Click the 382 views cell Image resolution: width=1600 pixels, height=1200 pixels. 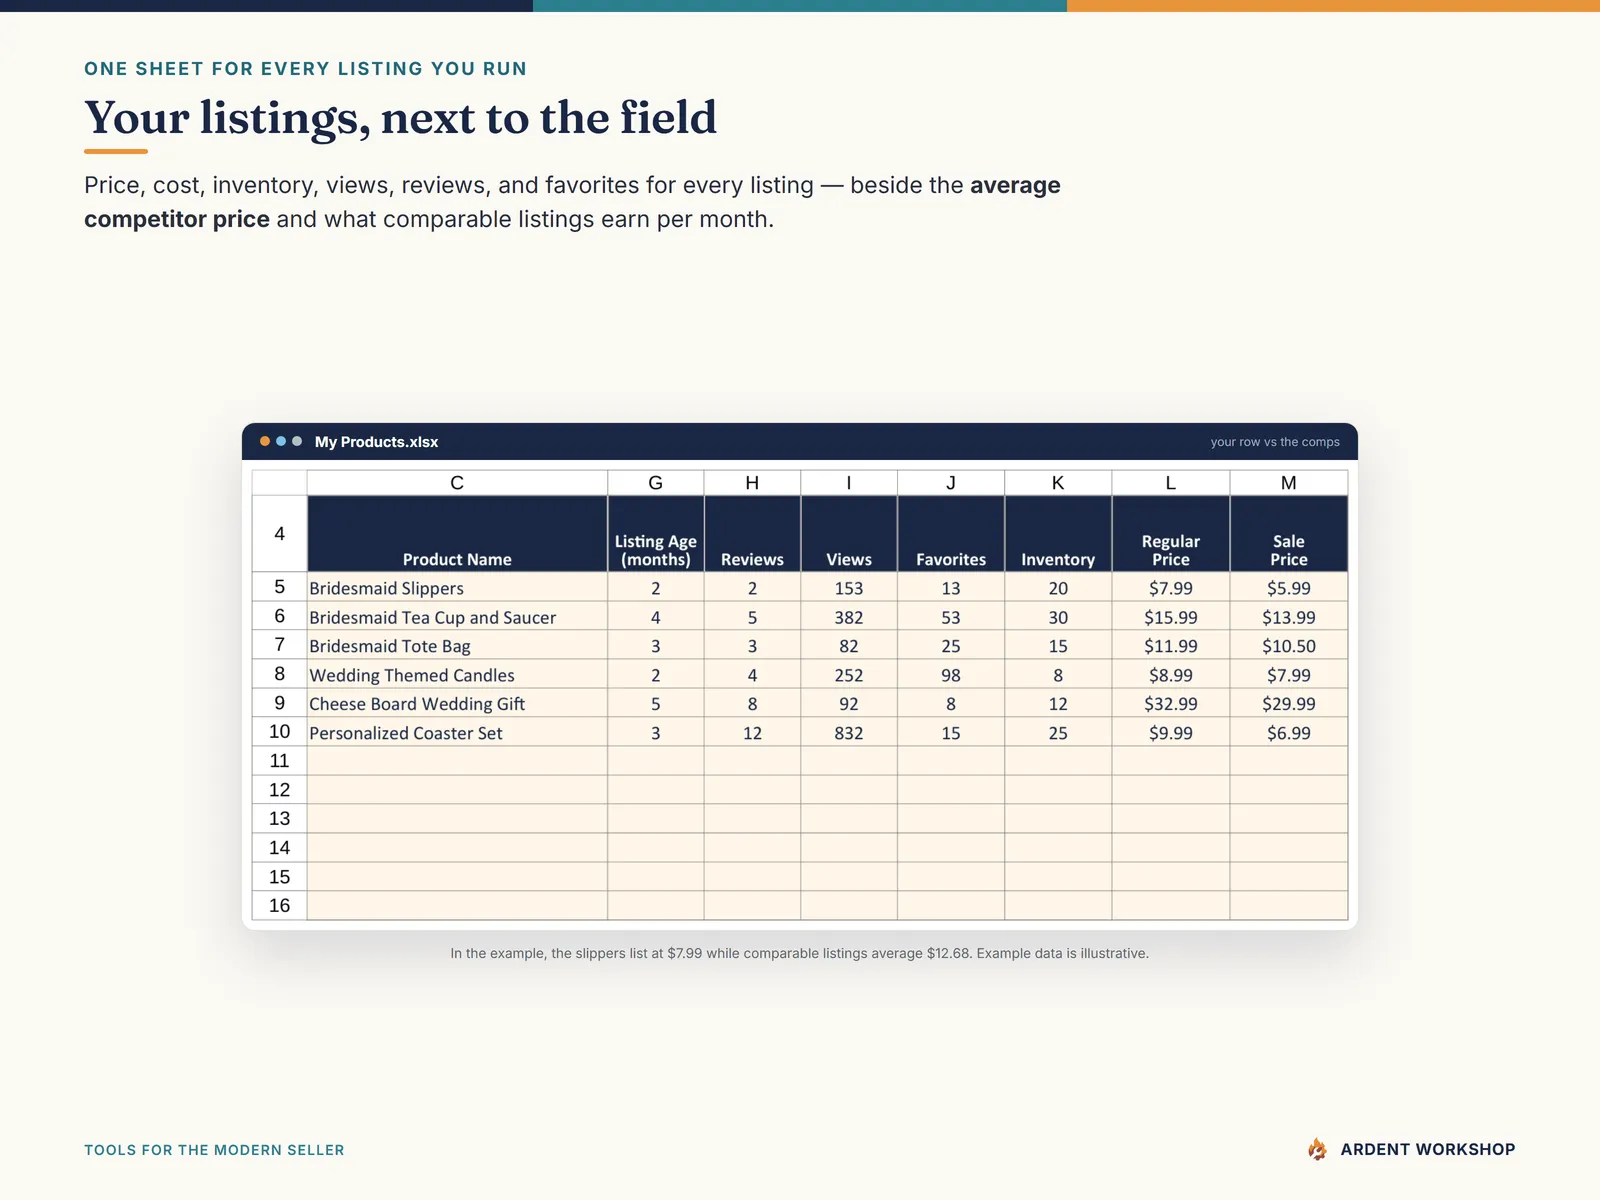(x=849, y=617)
